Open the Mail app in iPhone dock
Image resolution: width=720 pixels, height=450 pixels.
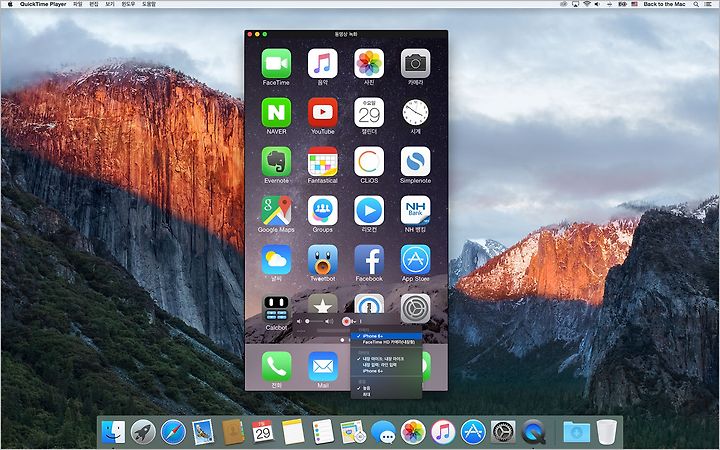322,366
